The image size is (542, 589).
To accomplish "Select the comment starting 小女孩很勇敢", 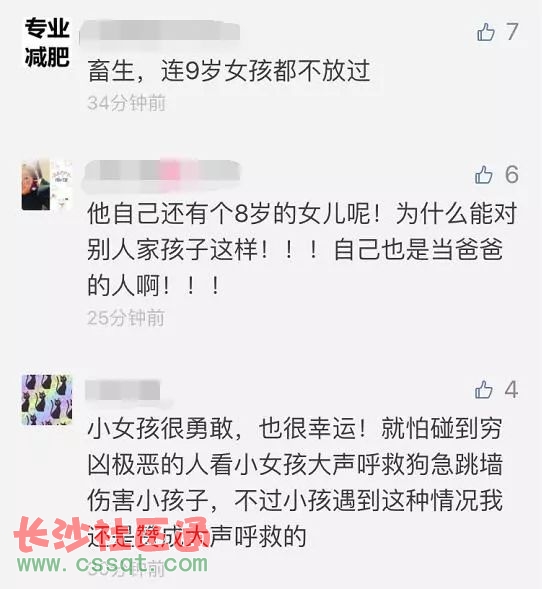I will tap(295, 482).
